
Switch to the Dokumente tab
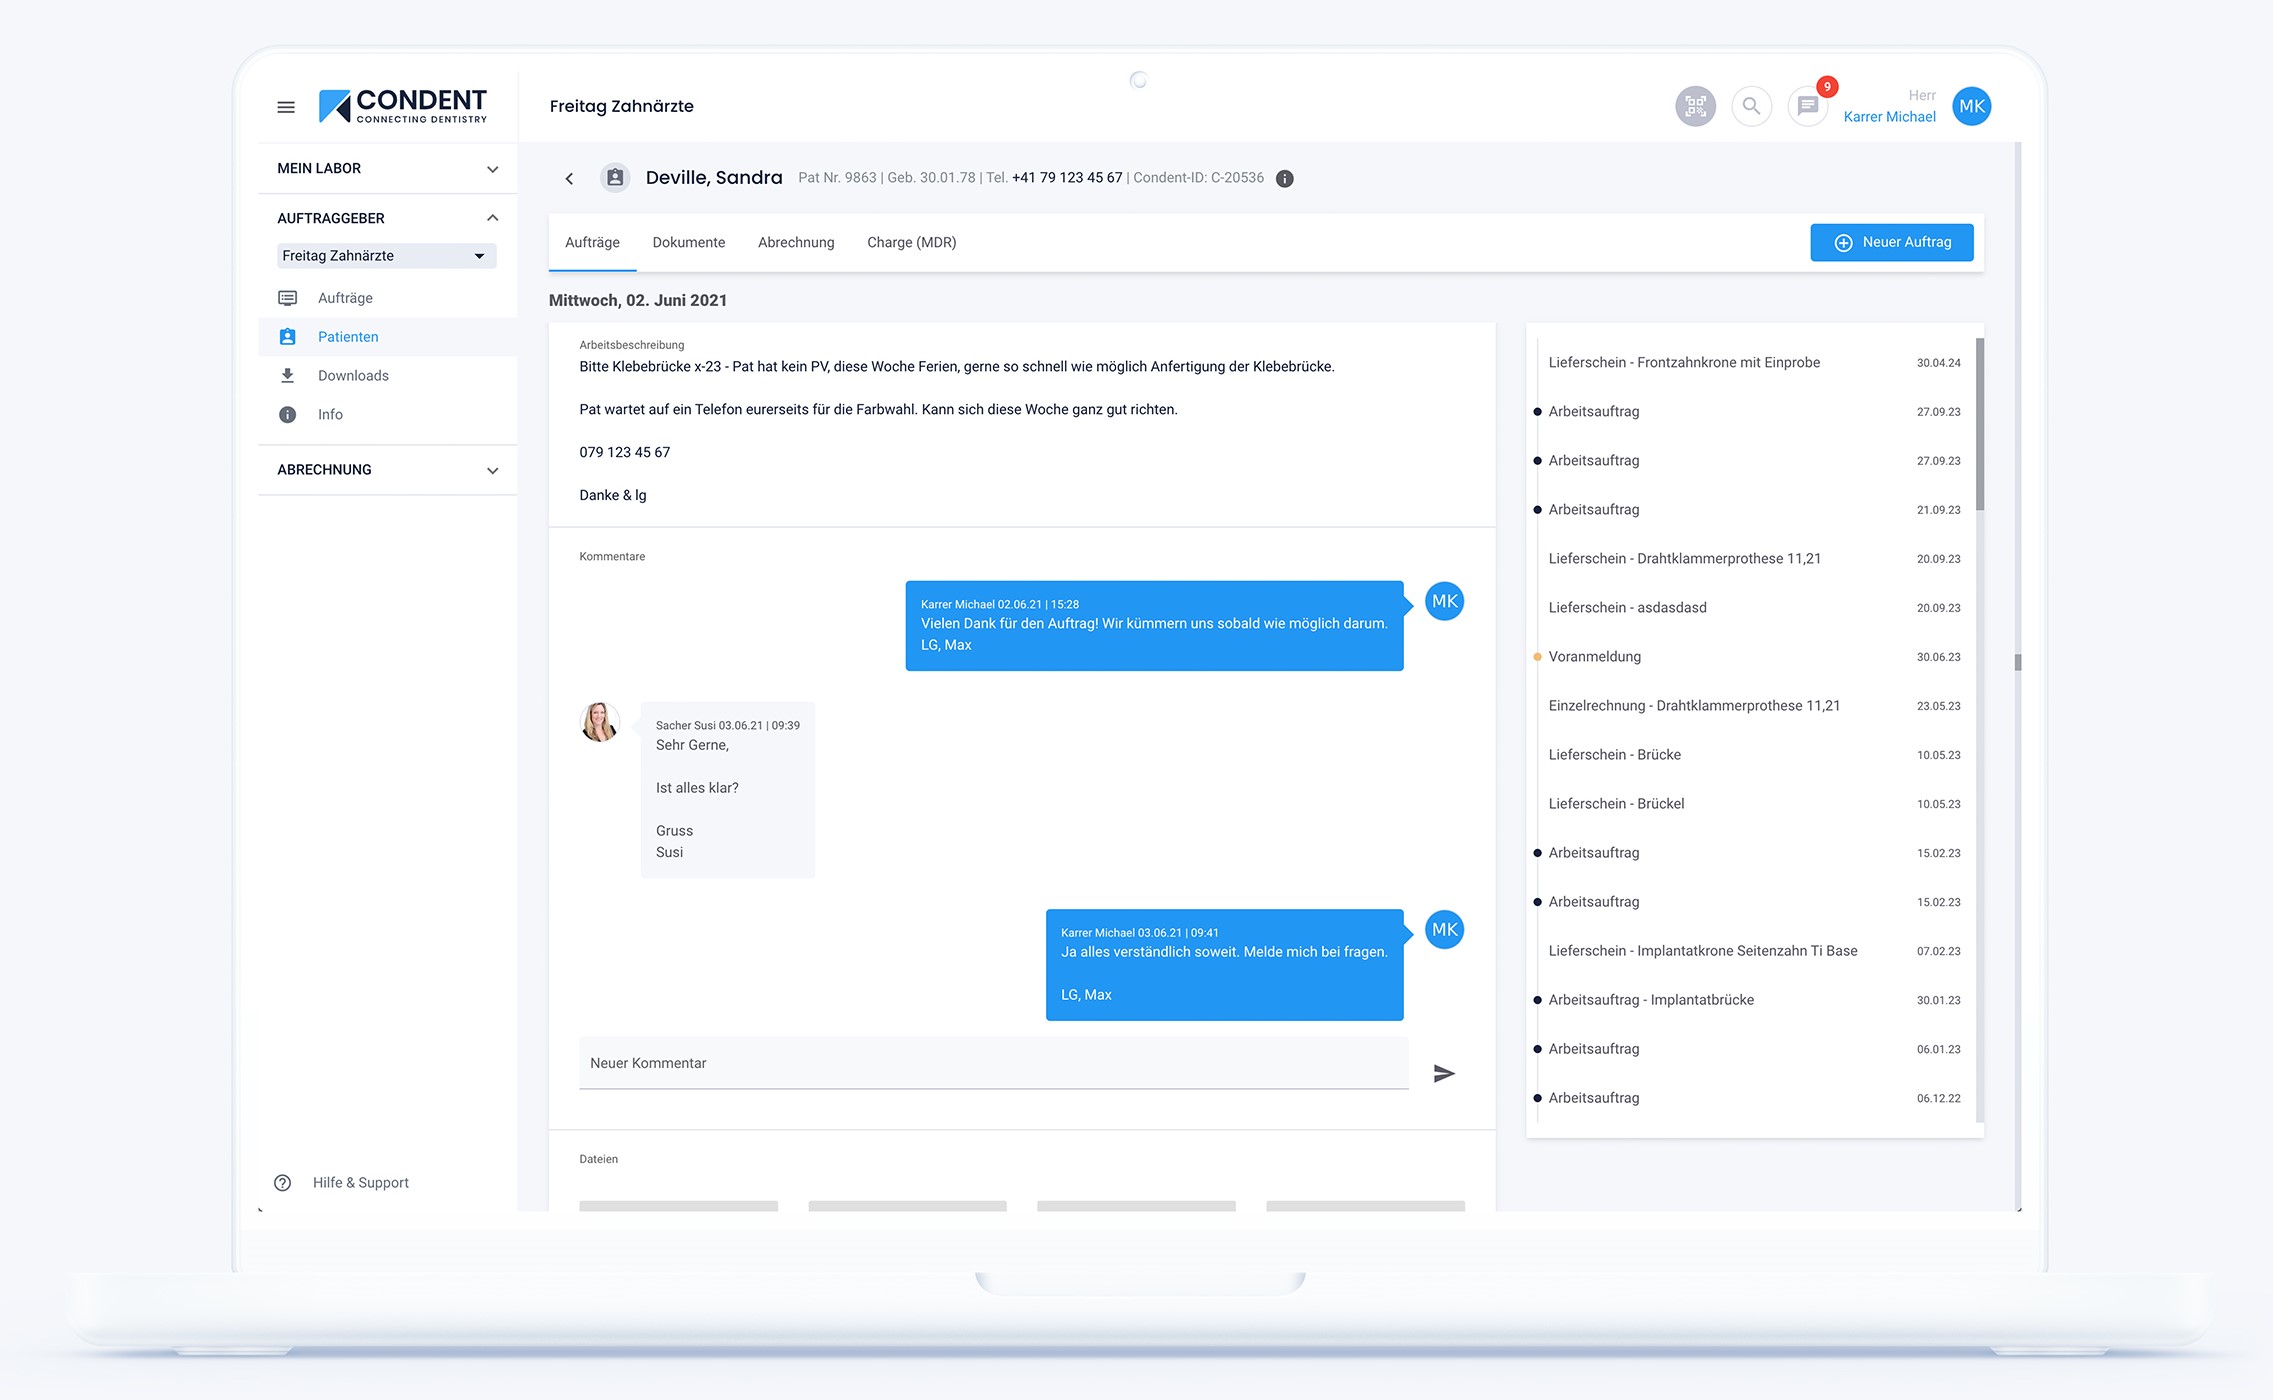click(x=689, y=242)
